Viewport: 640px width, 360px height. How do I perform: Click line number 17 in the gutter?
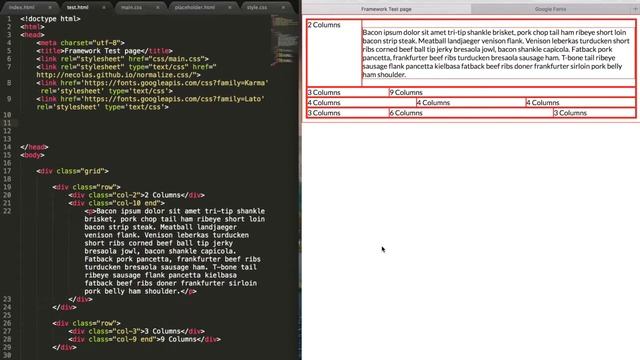point(7,171)
